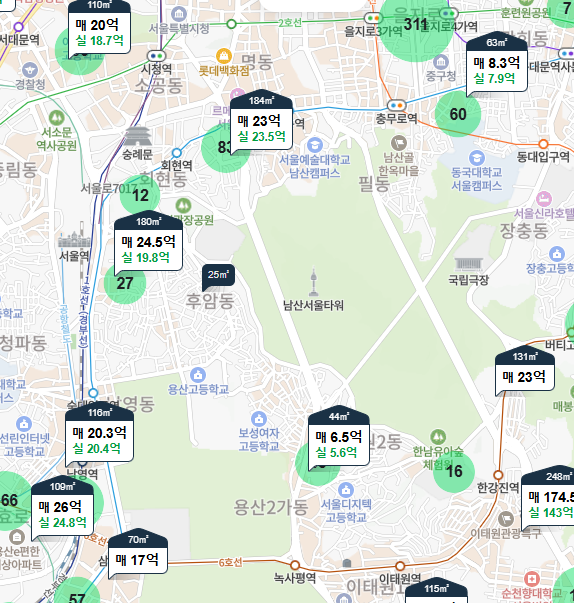Image resolution: width=574 pixels, height=603 pixels.
Task: Click the 보성여자고등학교 school icon
Action: (x=259, y=419)
